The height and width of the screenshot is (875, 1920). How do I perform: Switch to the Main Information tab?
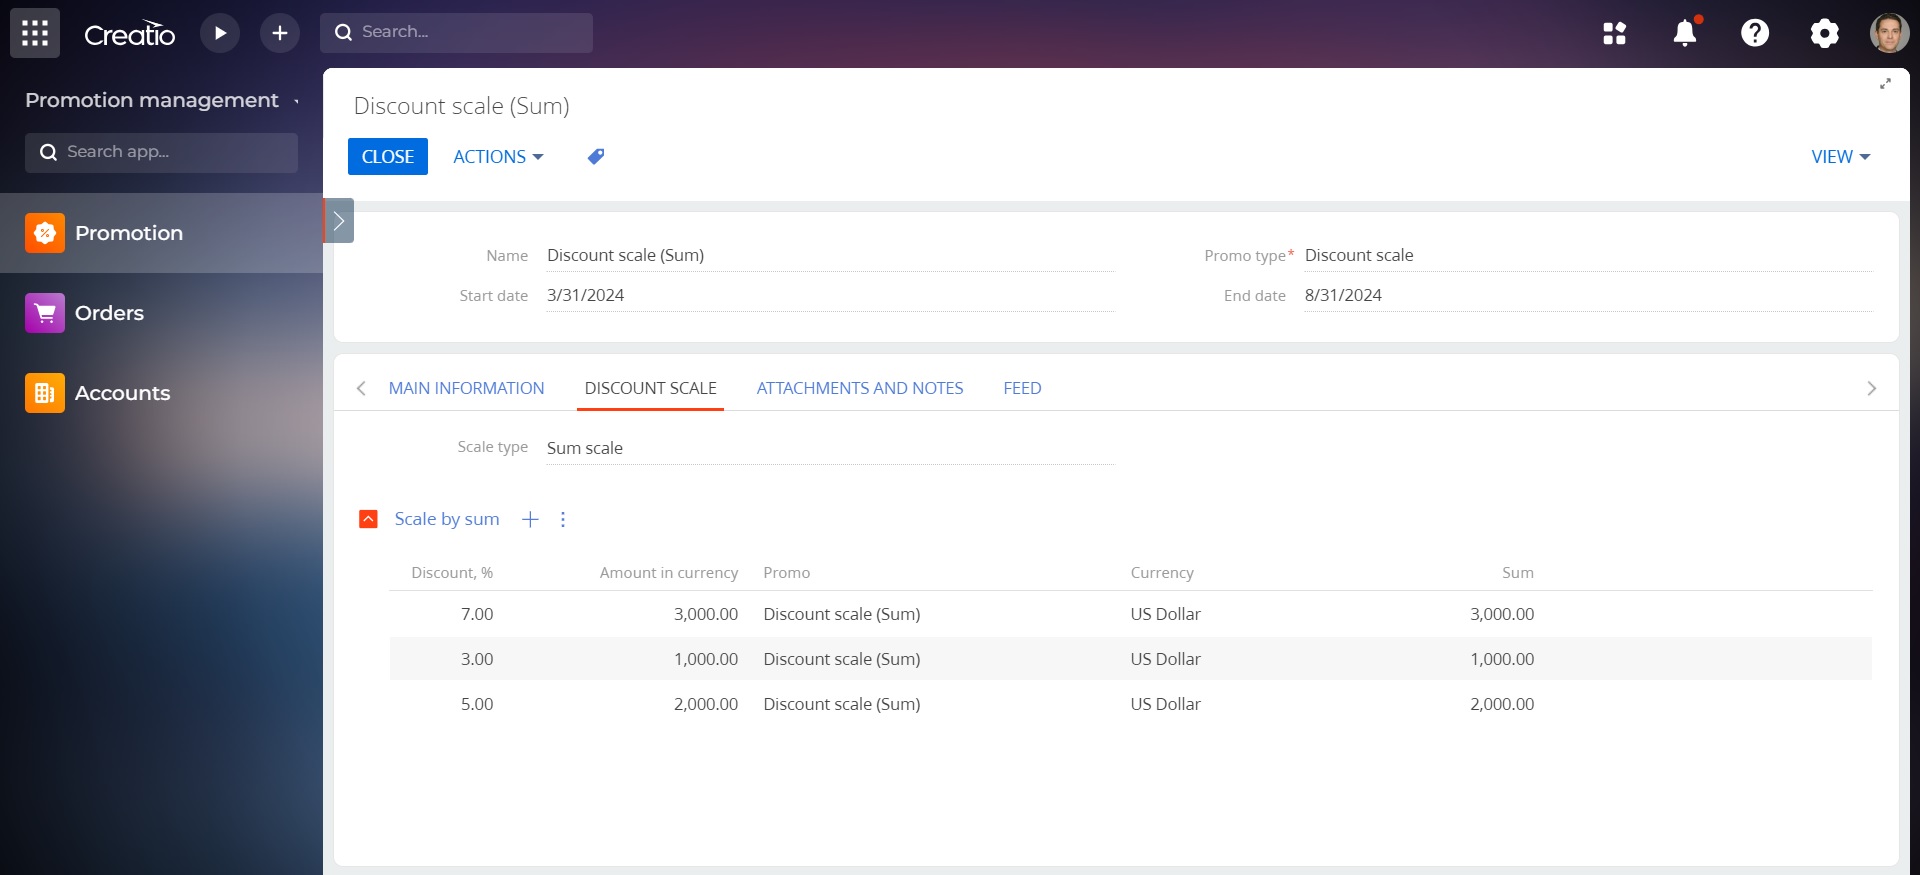click(466, 388)
